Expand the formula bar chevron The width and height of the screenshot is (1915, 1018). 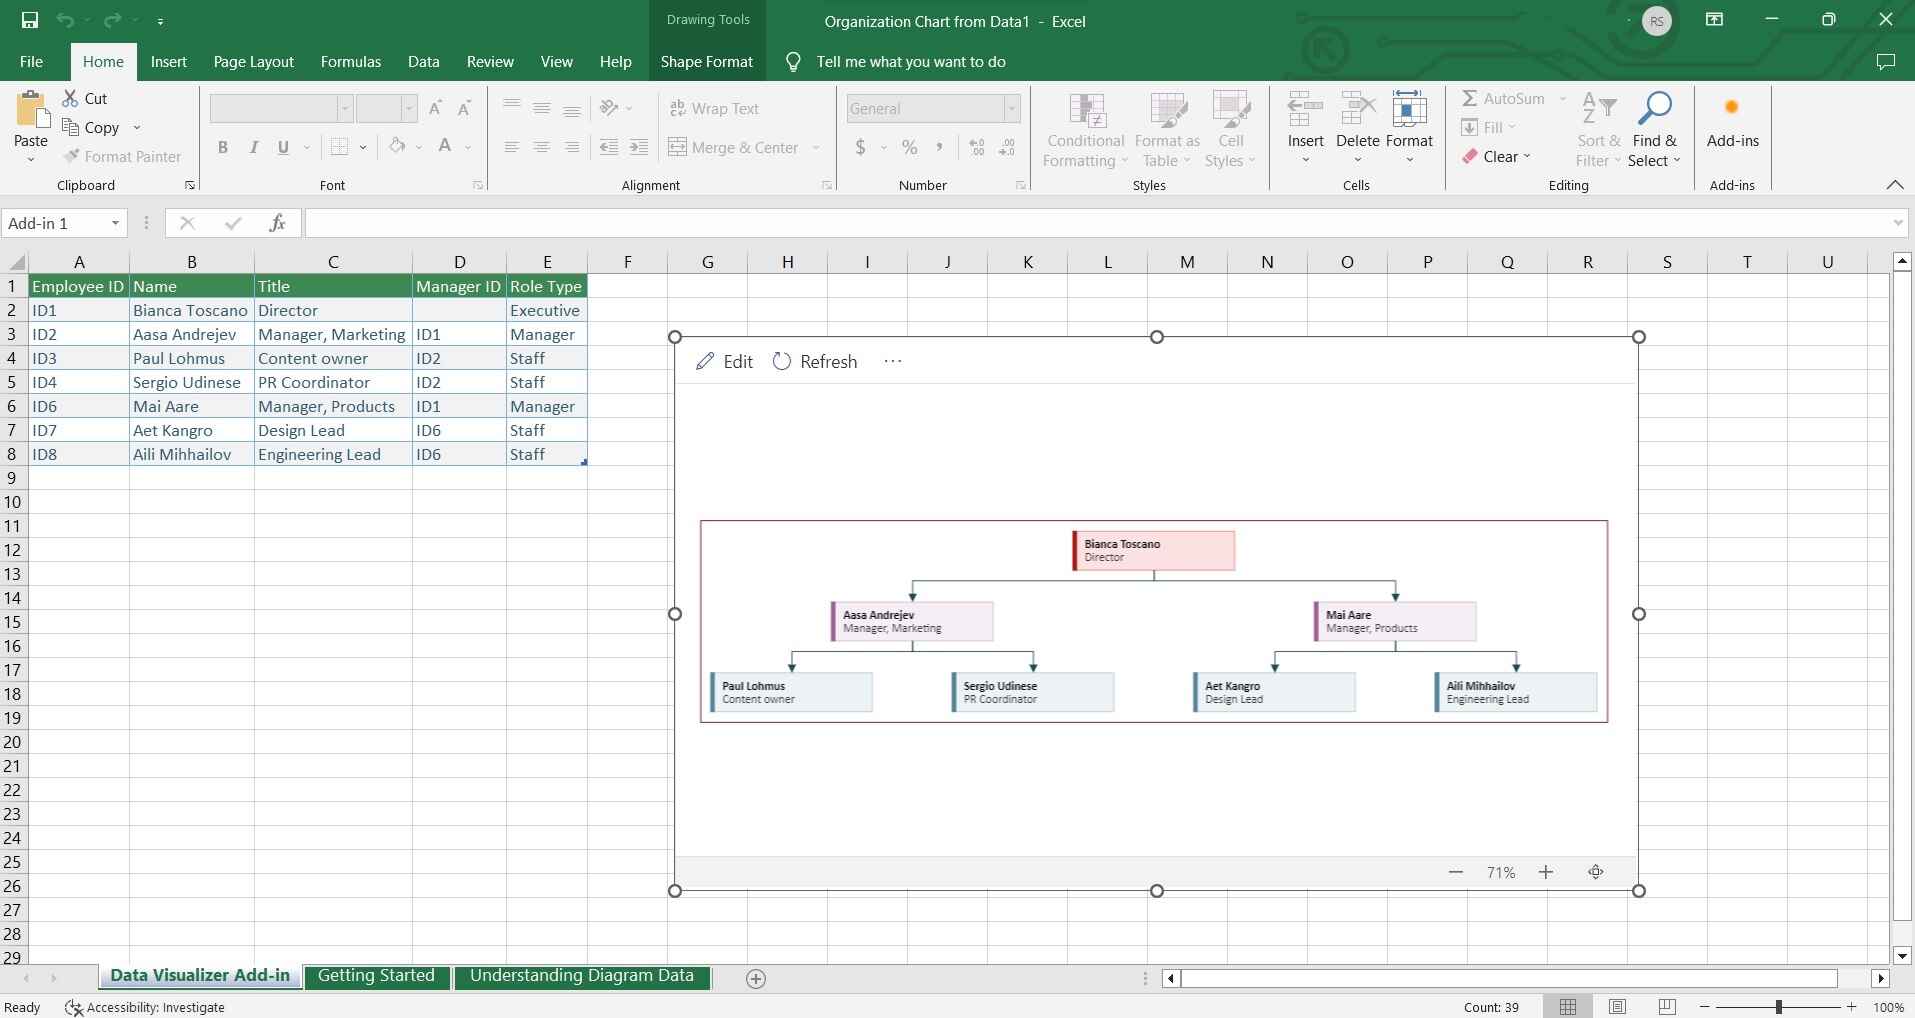click(1898, 223)
